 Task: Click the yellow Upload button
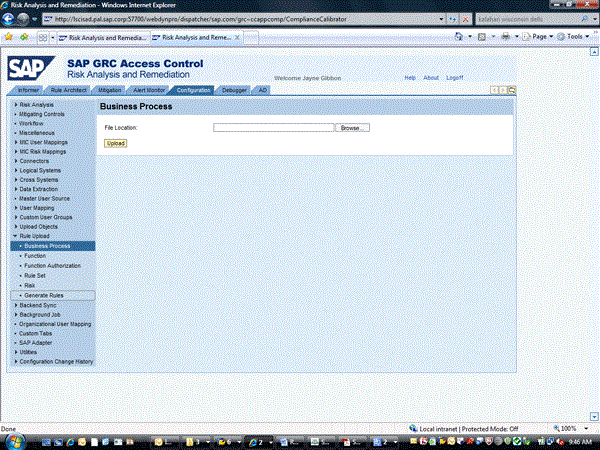click(116, 143)
